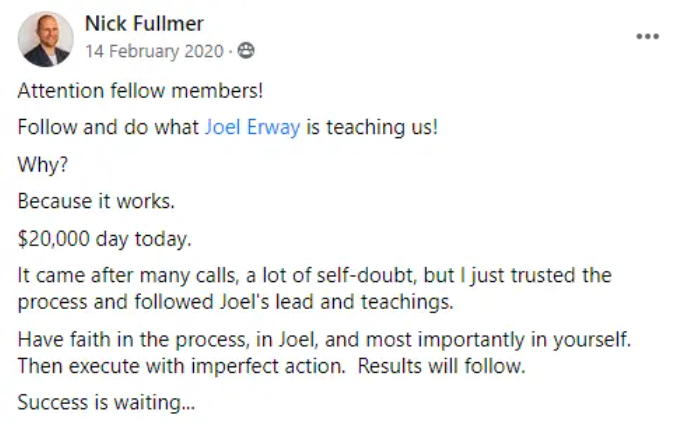This screenshot has height=427, width=688.
Task: Follow the Joel Erway tagged profile link
Action: click(253, 127)
